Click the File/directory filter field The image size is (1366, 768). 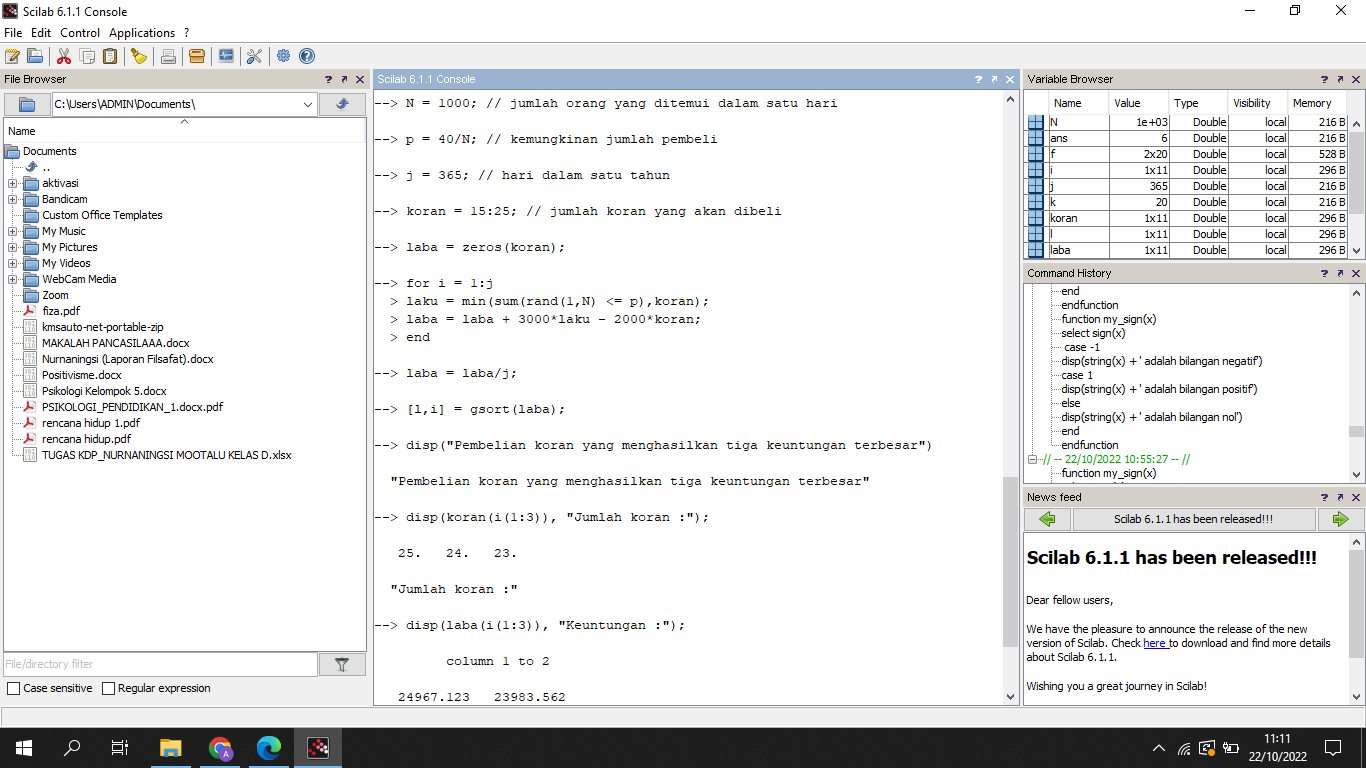pyautogui.click(x=160, y=664)
